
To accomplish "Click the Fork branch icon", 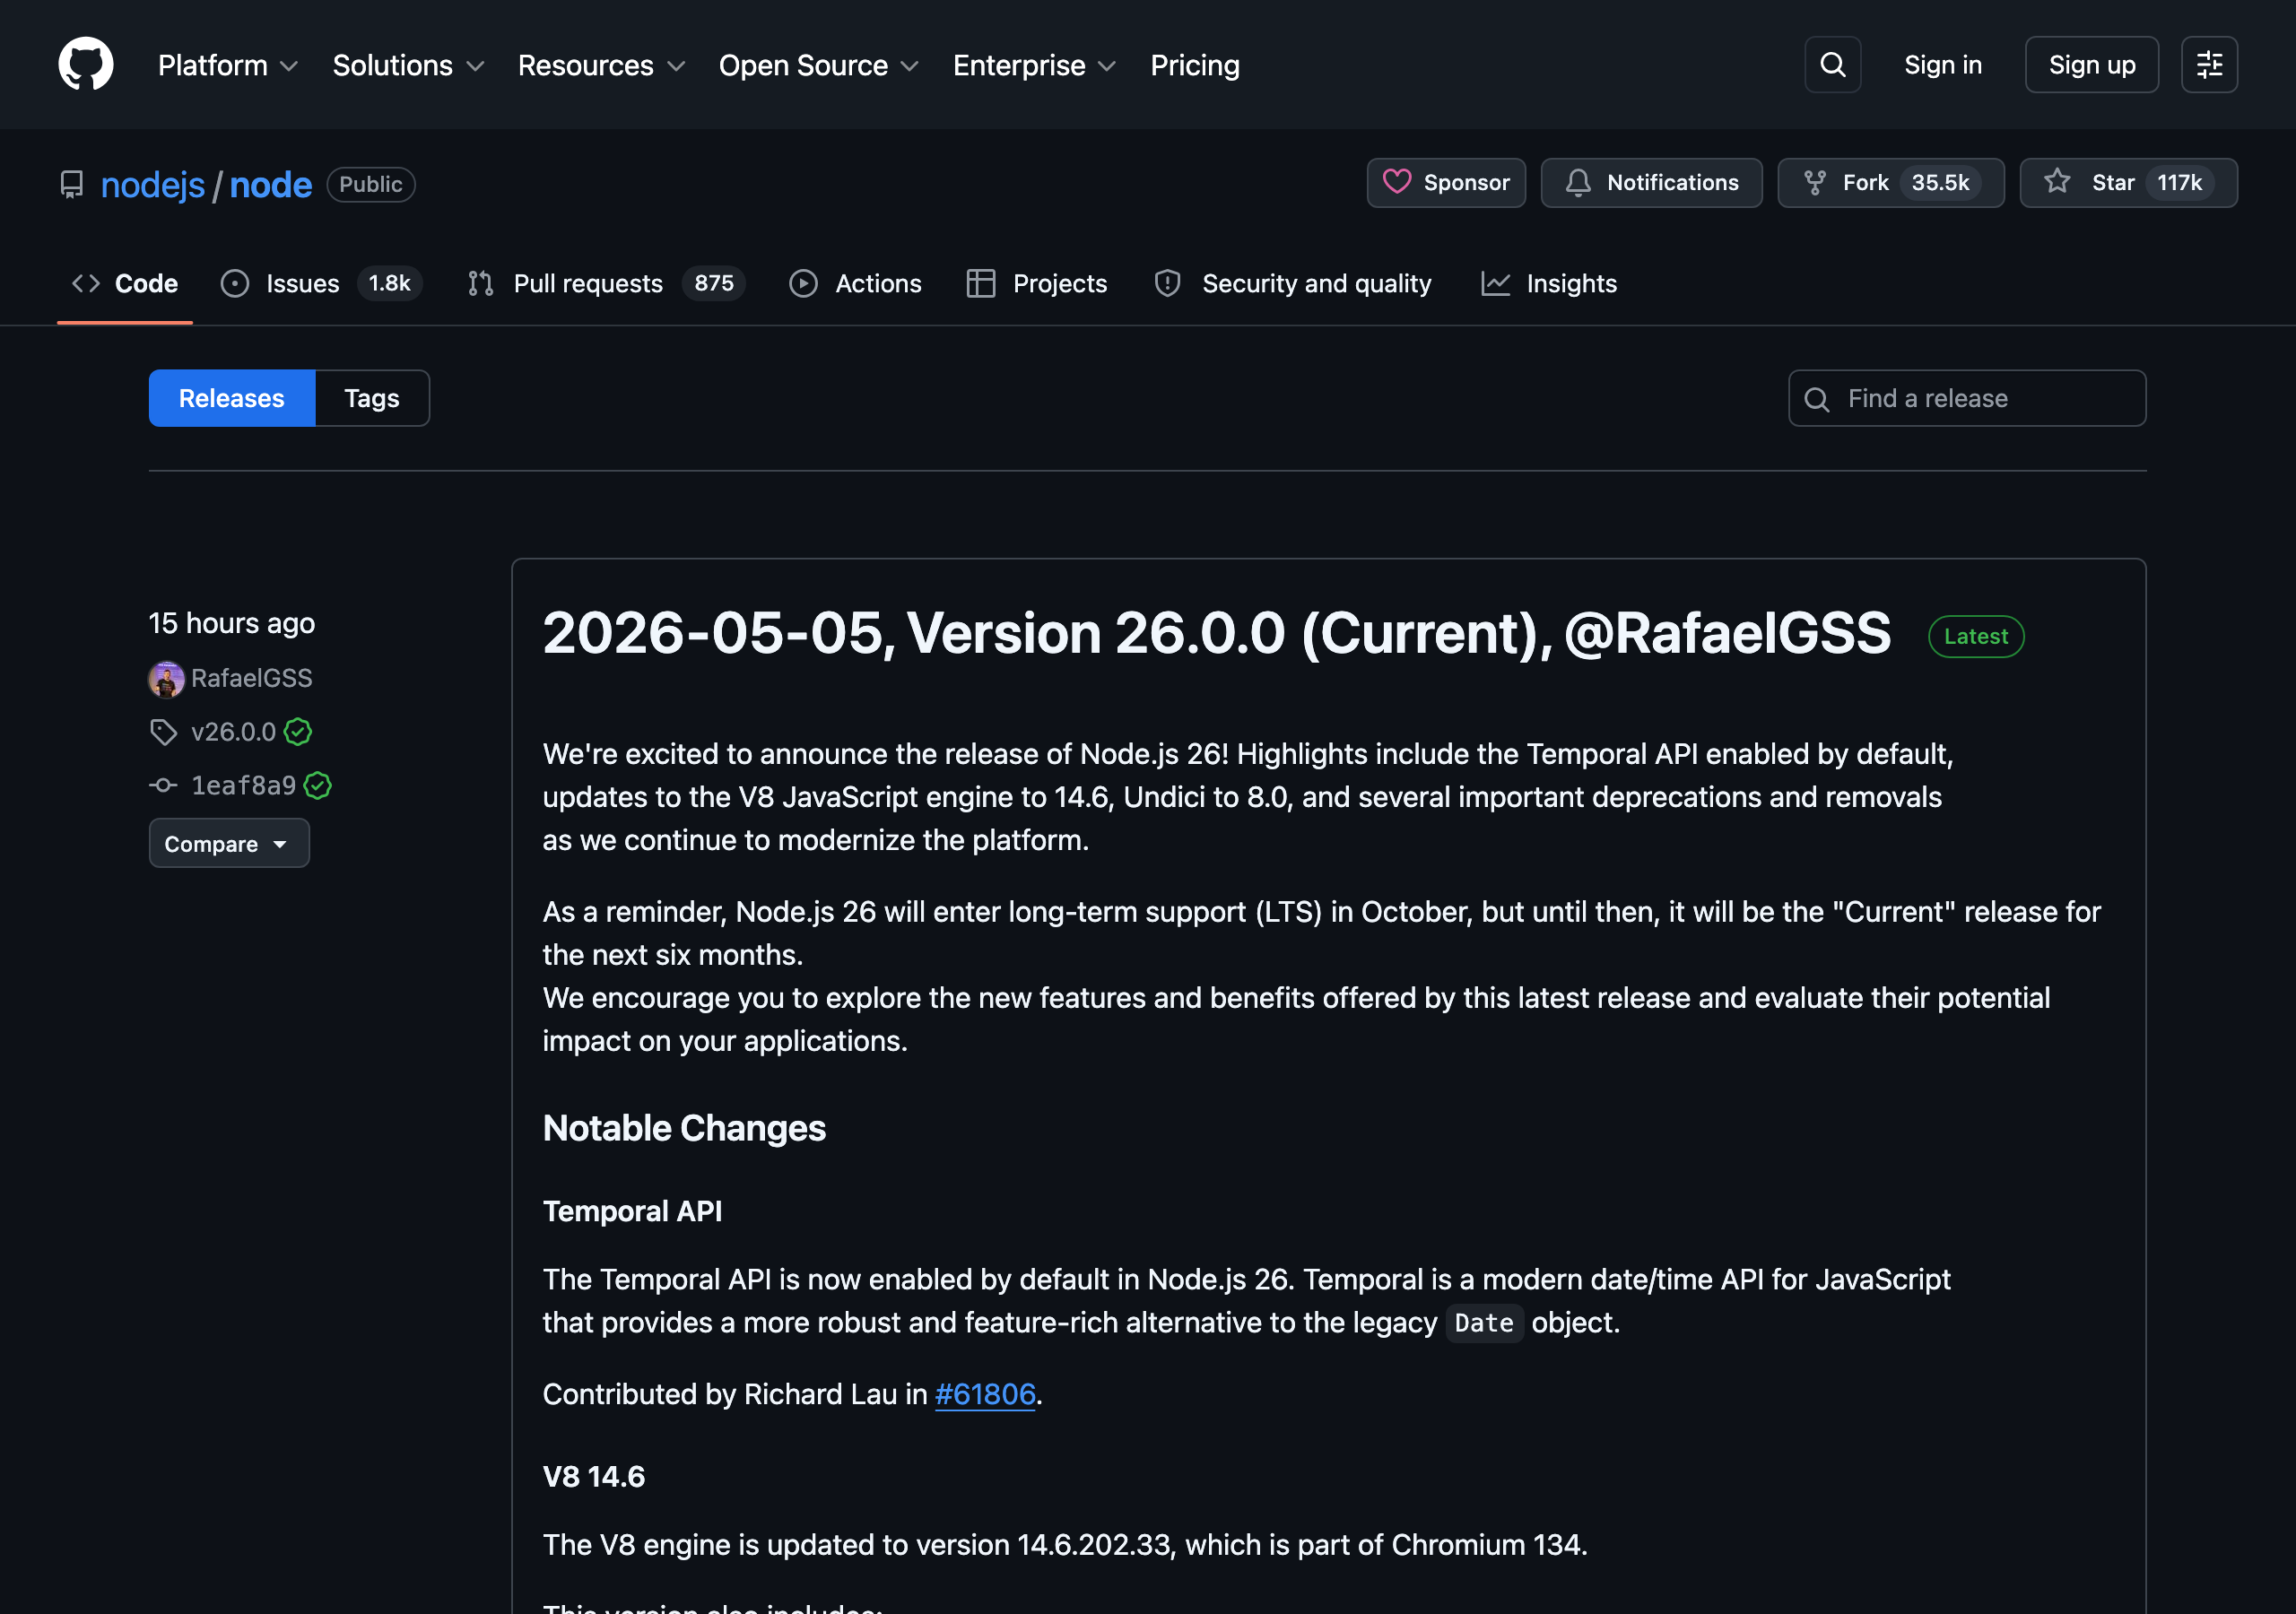I will point(1814,183).
